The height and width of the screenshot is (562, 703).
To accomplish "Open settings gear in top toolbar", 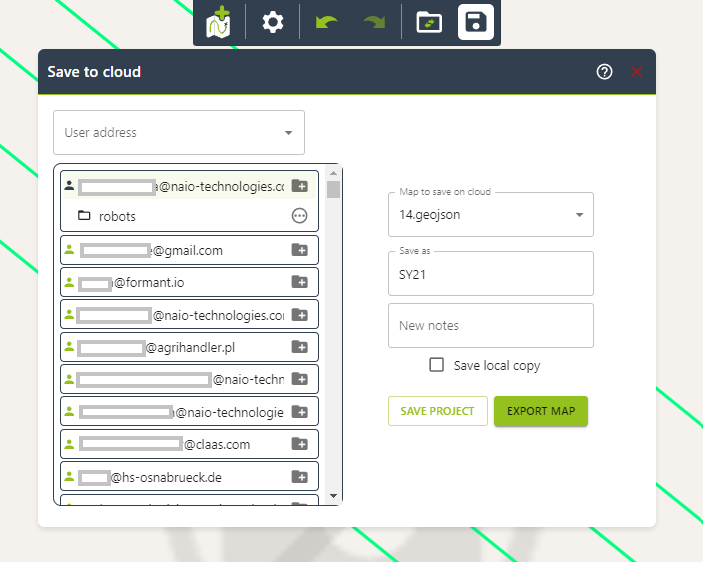I will coord(273,22).
